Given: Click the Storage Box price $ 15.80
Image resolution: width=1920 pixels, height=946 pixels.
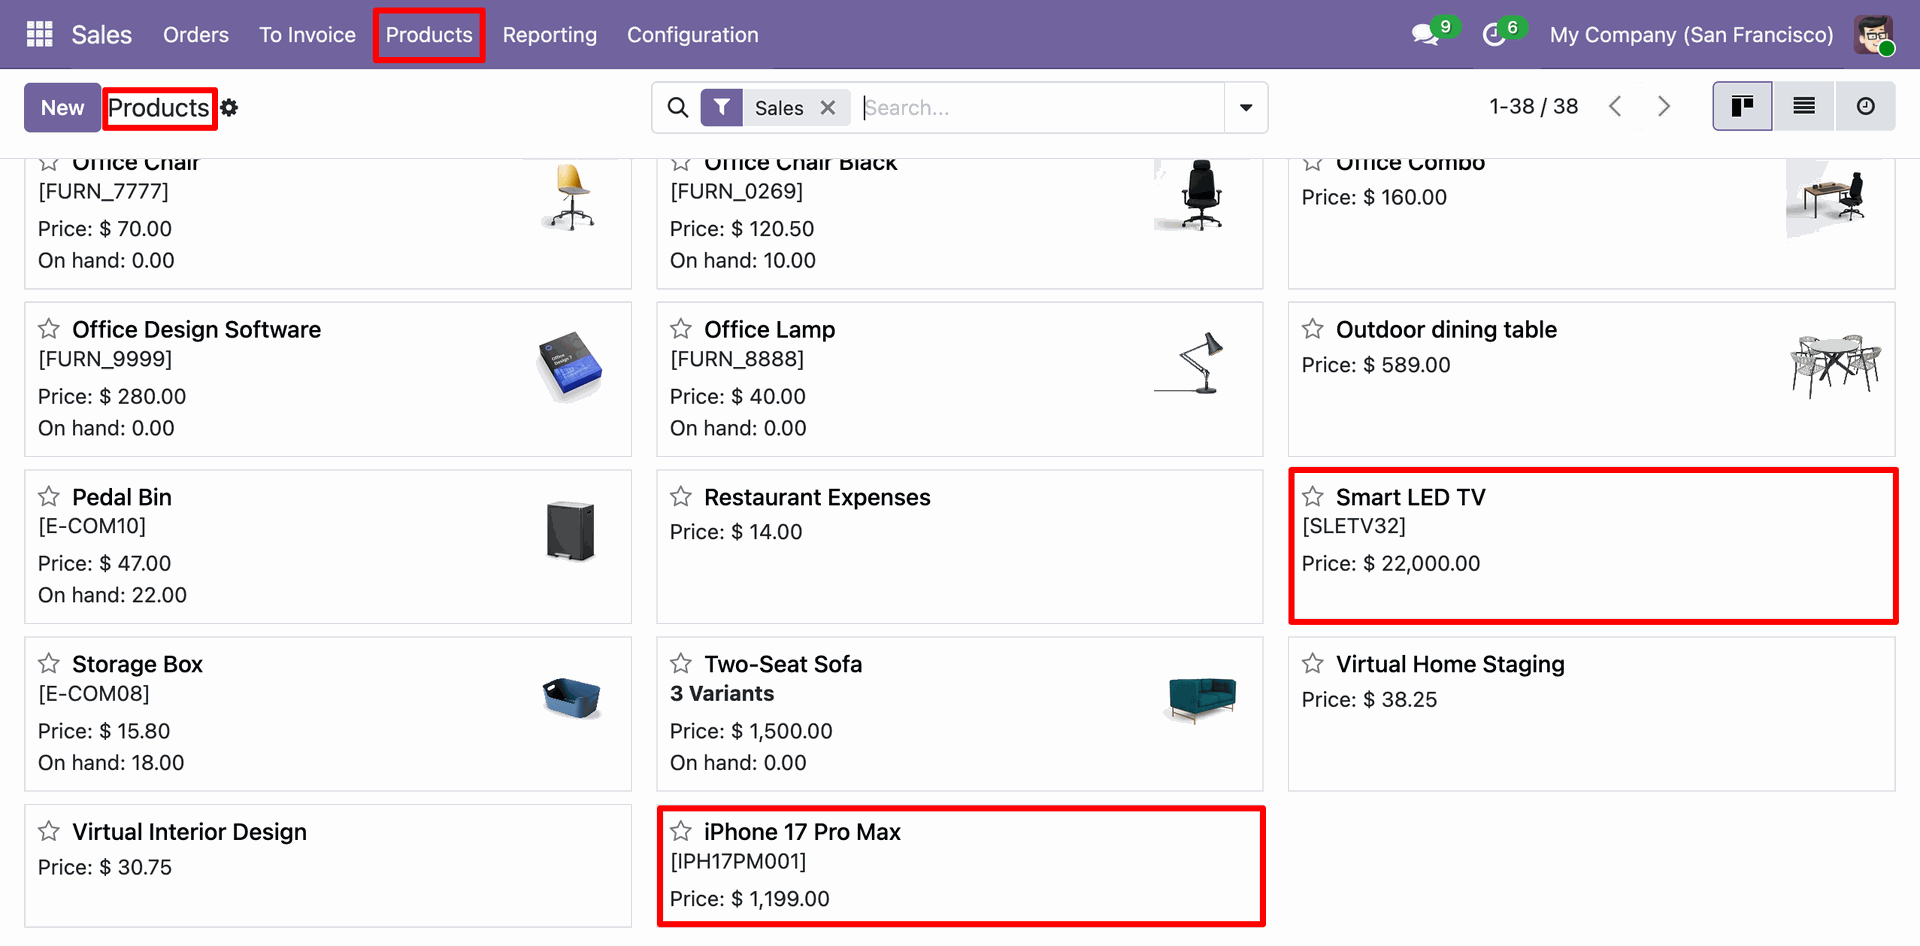Looking at the screenshot, I should (x=104, y=731).
